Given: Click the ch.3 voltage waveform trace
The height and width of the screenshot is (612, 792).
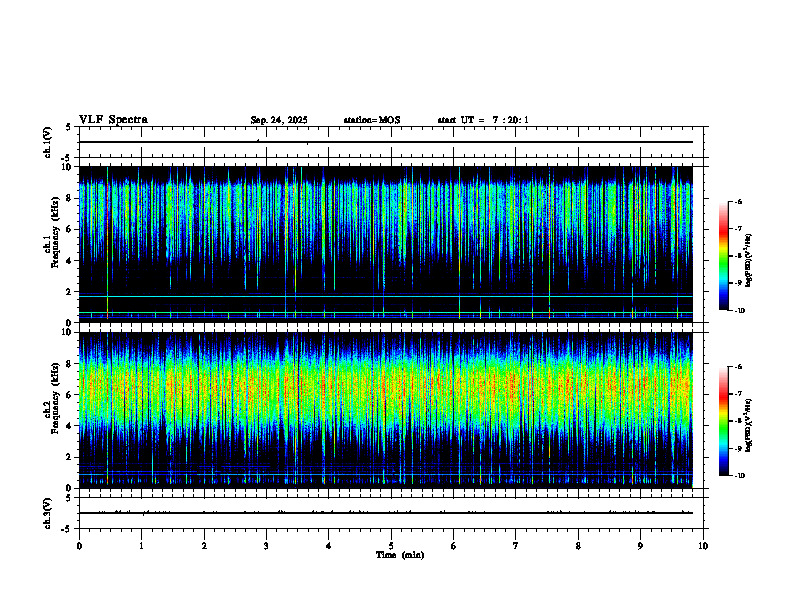Looking at the screenshot, I should [x=385, y=513].
